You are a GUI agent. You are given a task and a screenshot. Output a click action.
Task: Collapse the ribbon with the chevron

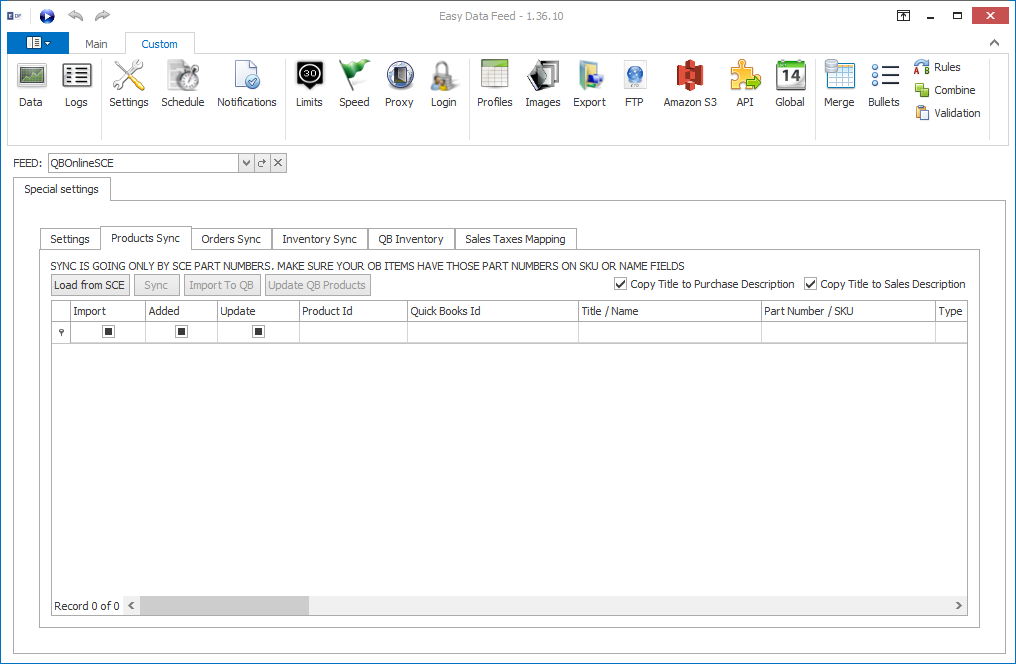[x=994, y=43]
